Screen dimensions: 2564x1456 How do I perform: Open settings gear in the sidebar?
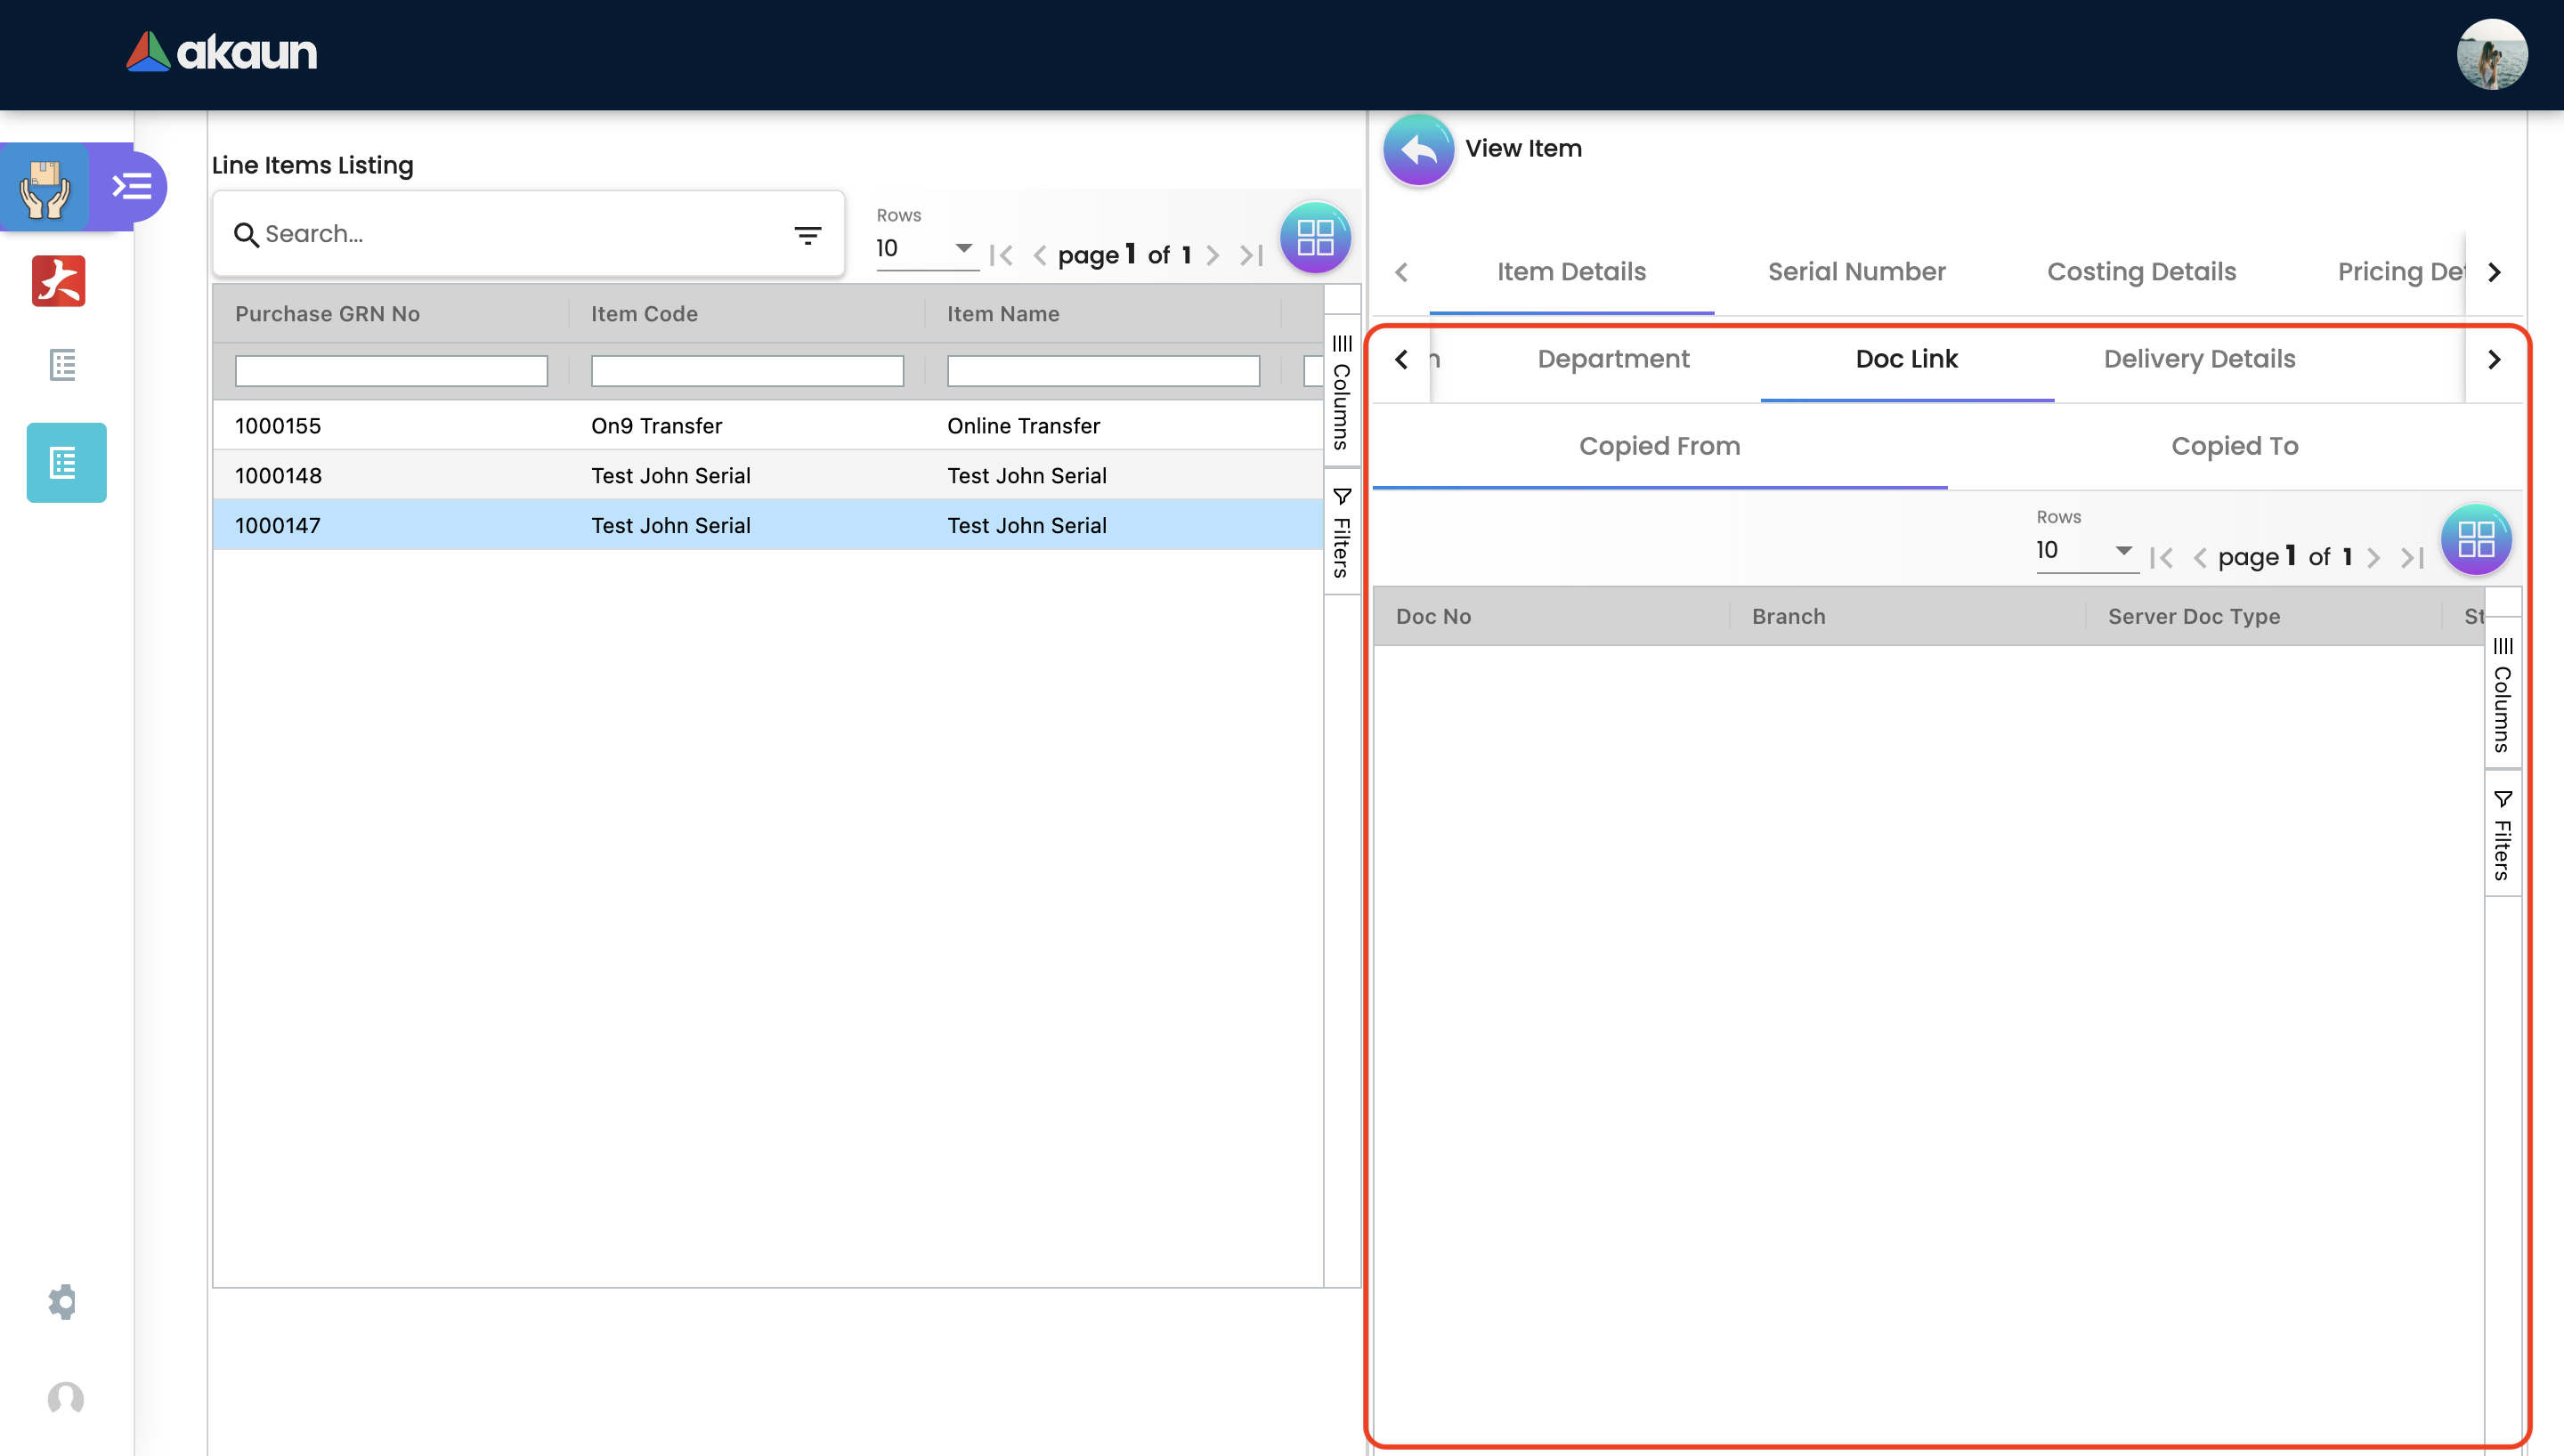[x=63, y=1301]
